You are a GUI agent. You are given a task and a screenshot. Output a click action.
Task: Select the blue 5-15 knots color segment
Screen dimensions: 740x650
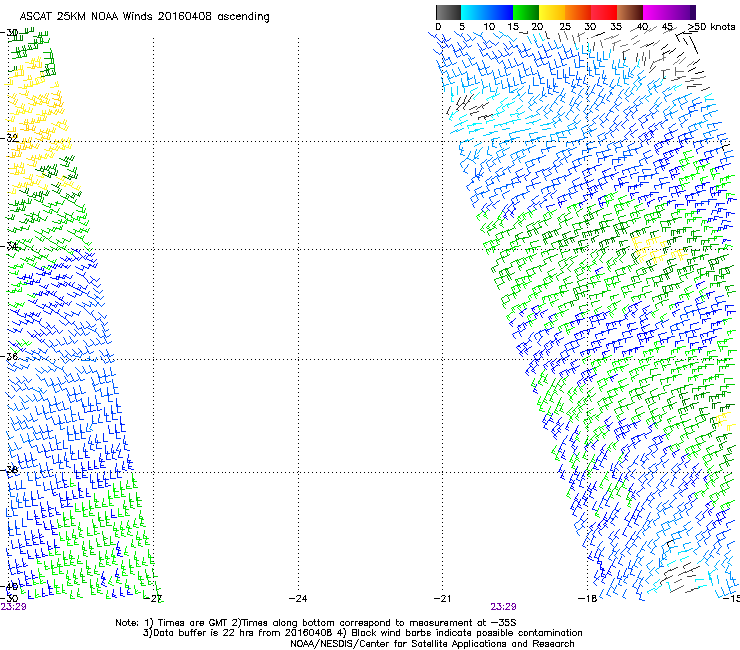487,12
